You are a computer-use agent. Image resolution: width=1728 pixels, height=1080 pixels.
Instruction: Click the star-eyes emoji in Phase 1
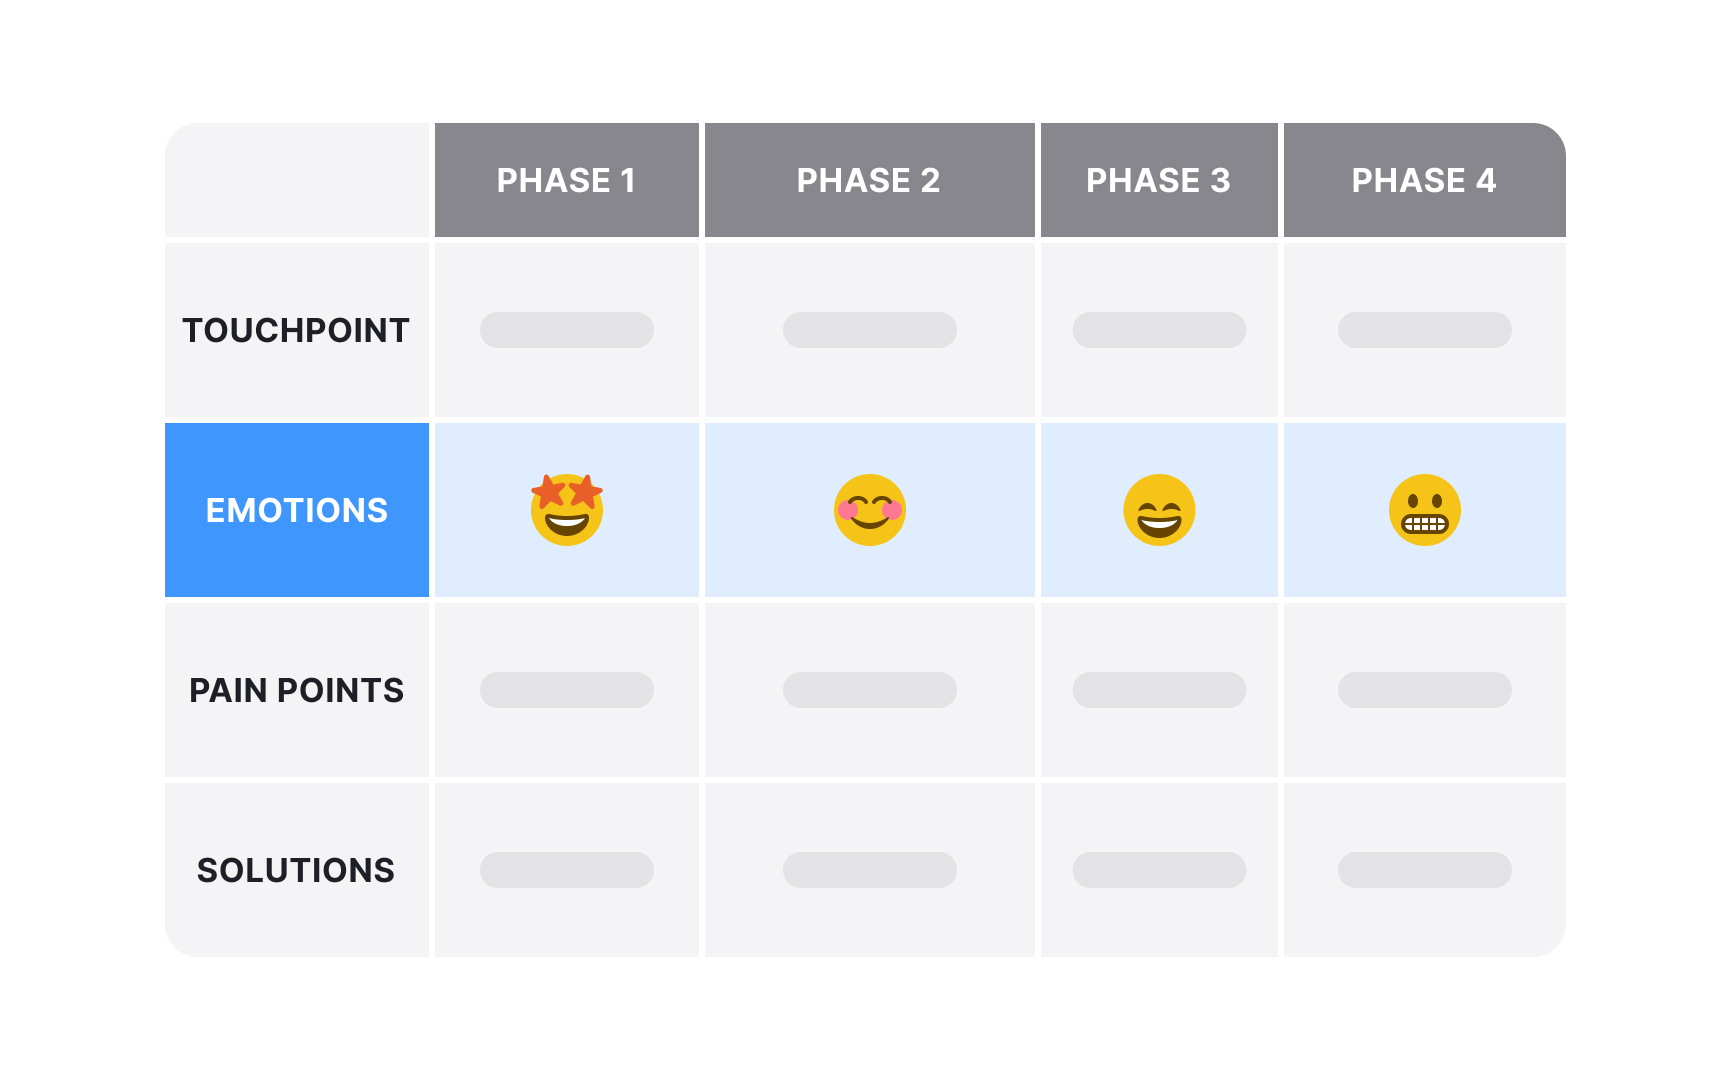pos(566,510)
